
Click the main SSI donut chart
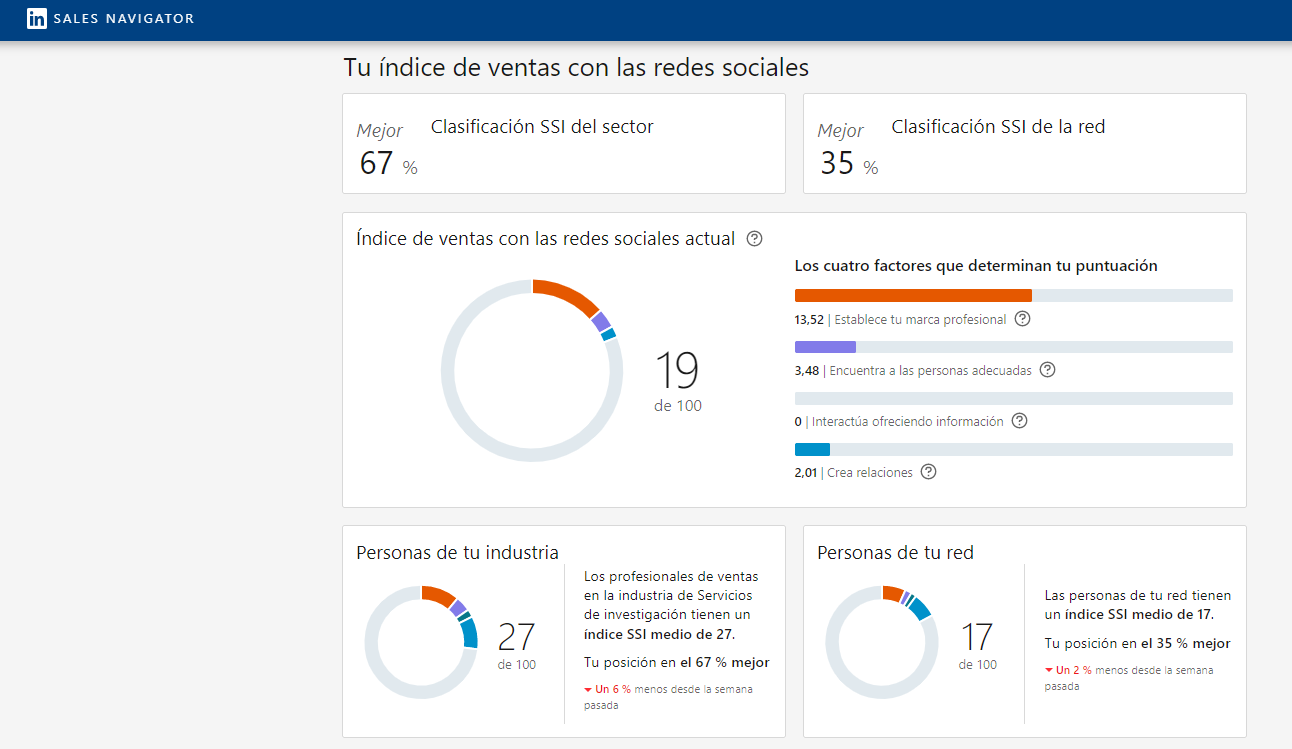531,371
